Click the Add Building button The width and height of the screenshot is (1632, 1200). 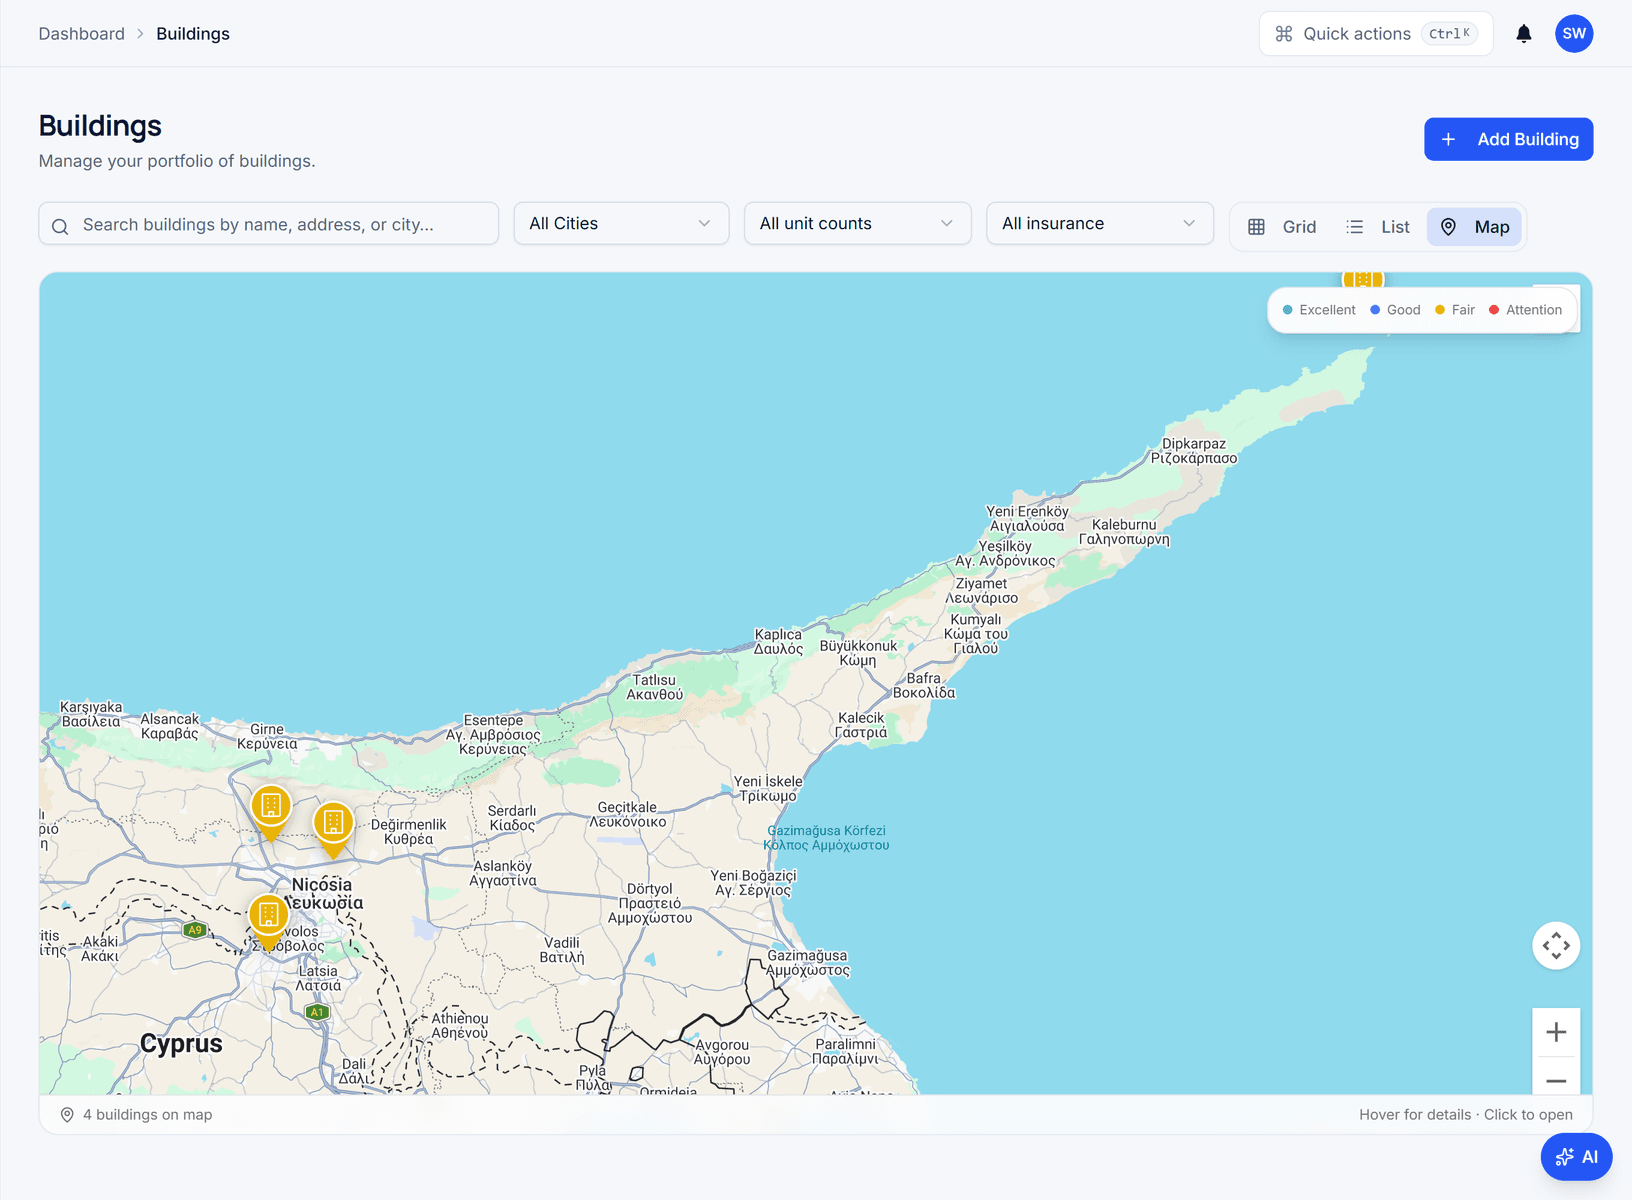click(1508, 139)
